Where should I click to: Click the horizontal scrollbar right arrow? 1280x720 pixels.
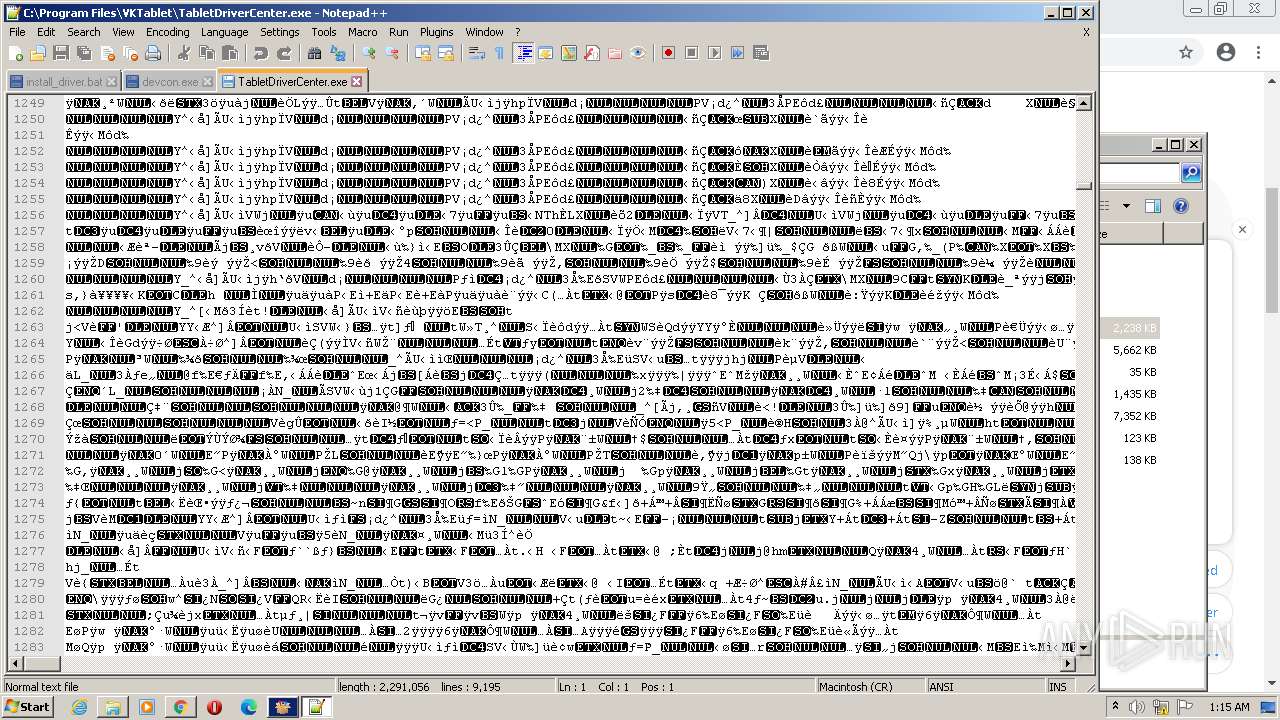[1067, 664]
